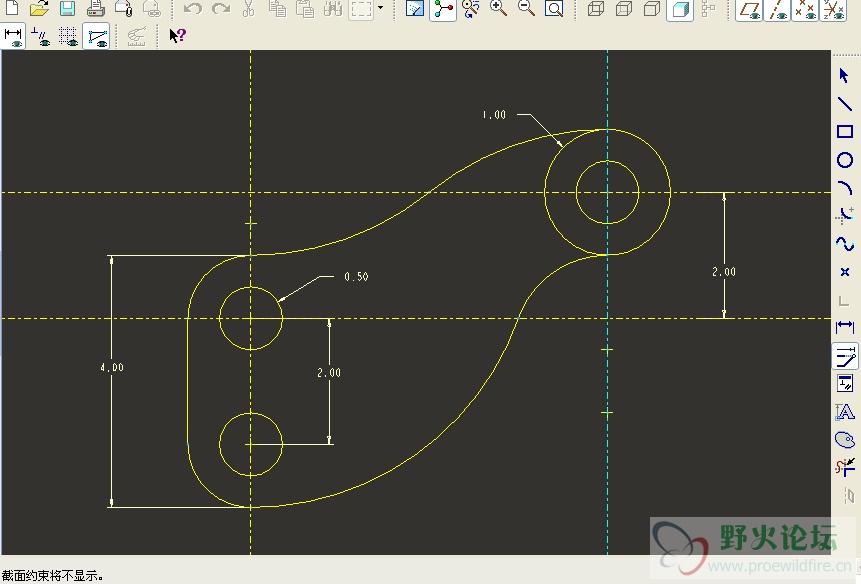Select the 1.00 radius dimension

[494, 115]
